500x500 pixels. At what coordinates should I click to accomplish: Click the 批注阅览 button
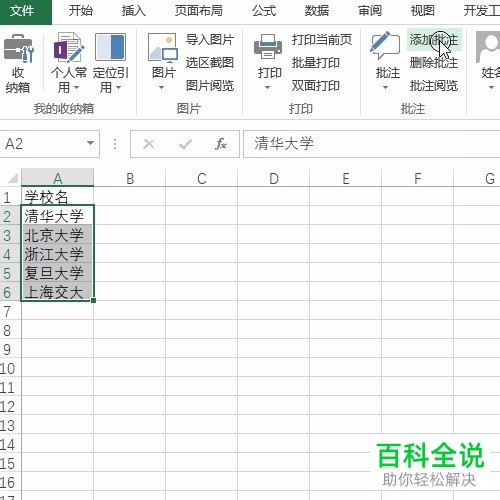[434, 86]
